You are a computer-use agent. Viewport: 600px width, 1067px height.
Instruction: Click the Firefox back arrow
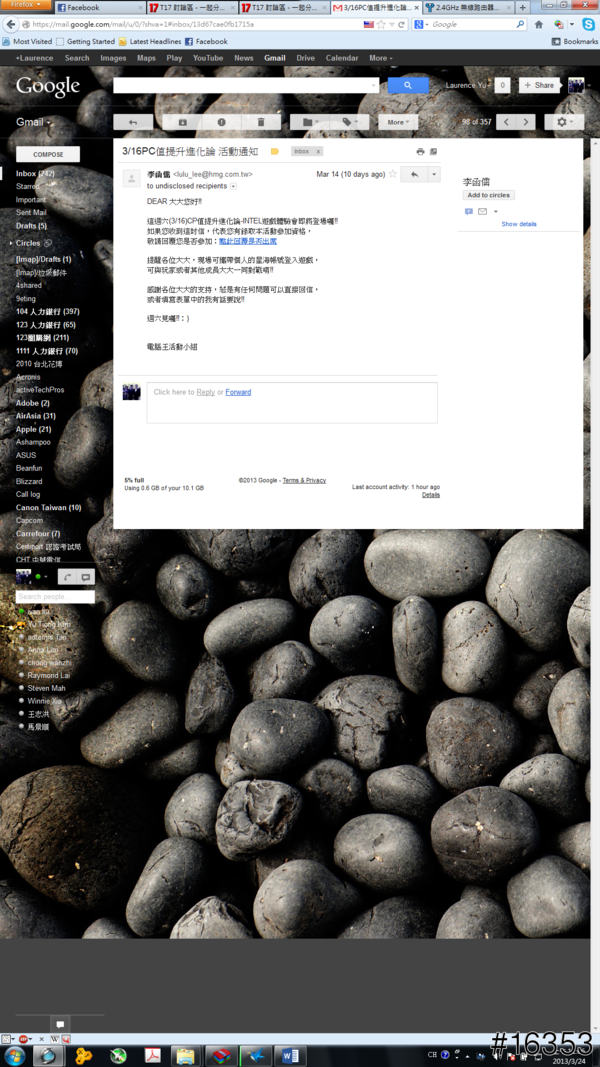10,24
